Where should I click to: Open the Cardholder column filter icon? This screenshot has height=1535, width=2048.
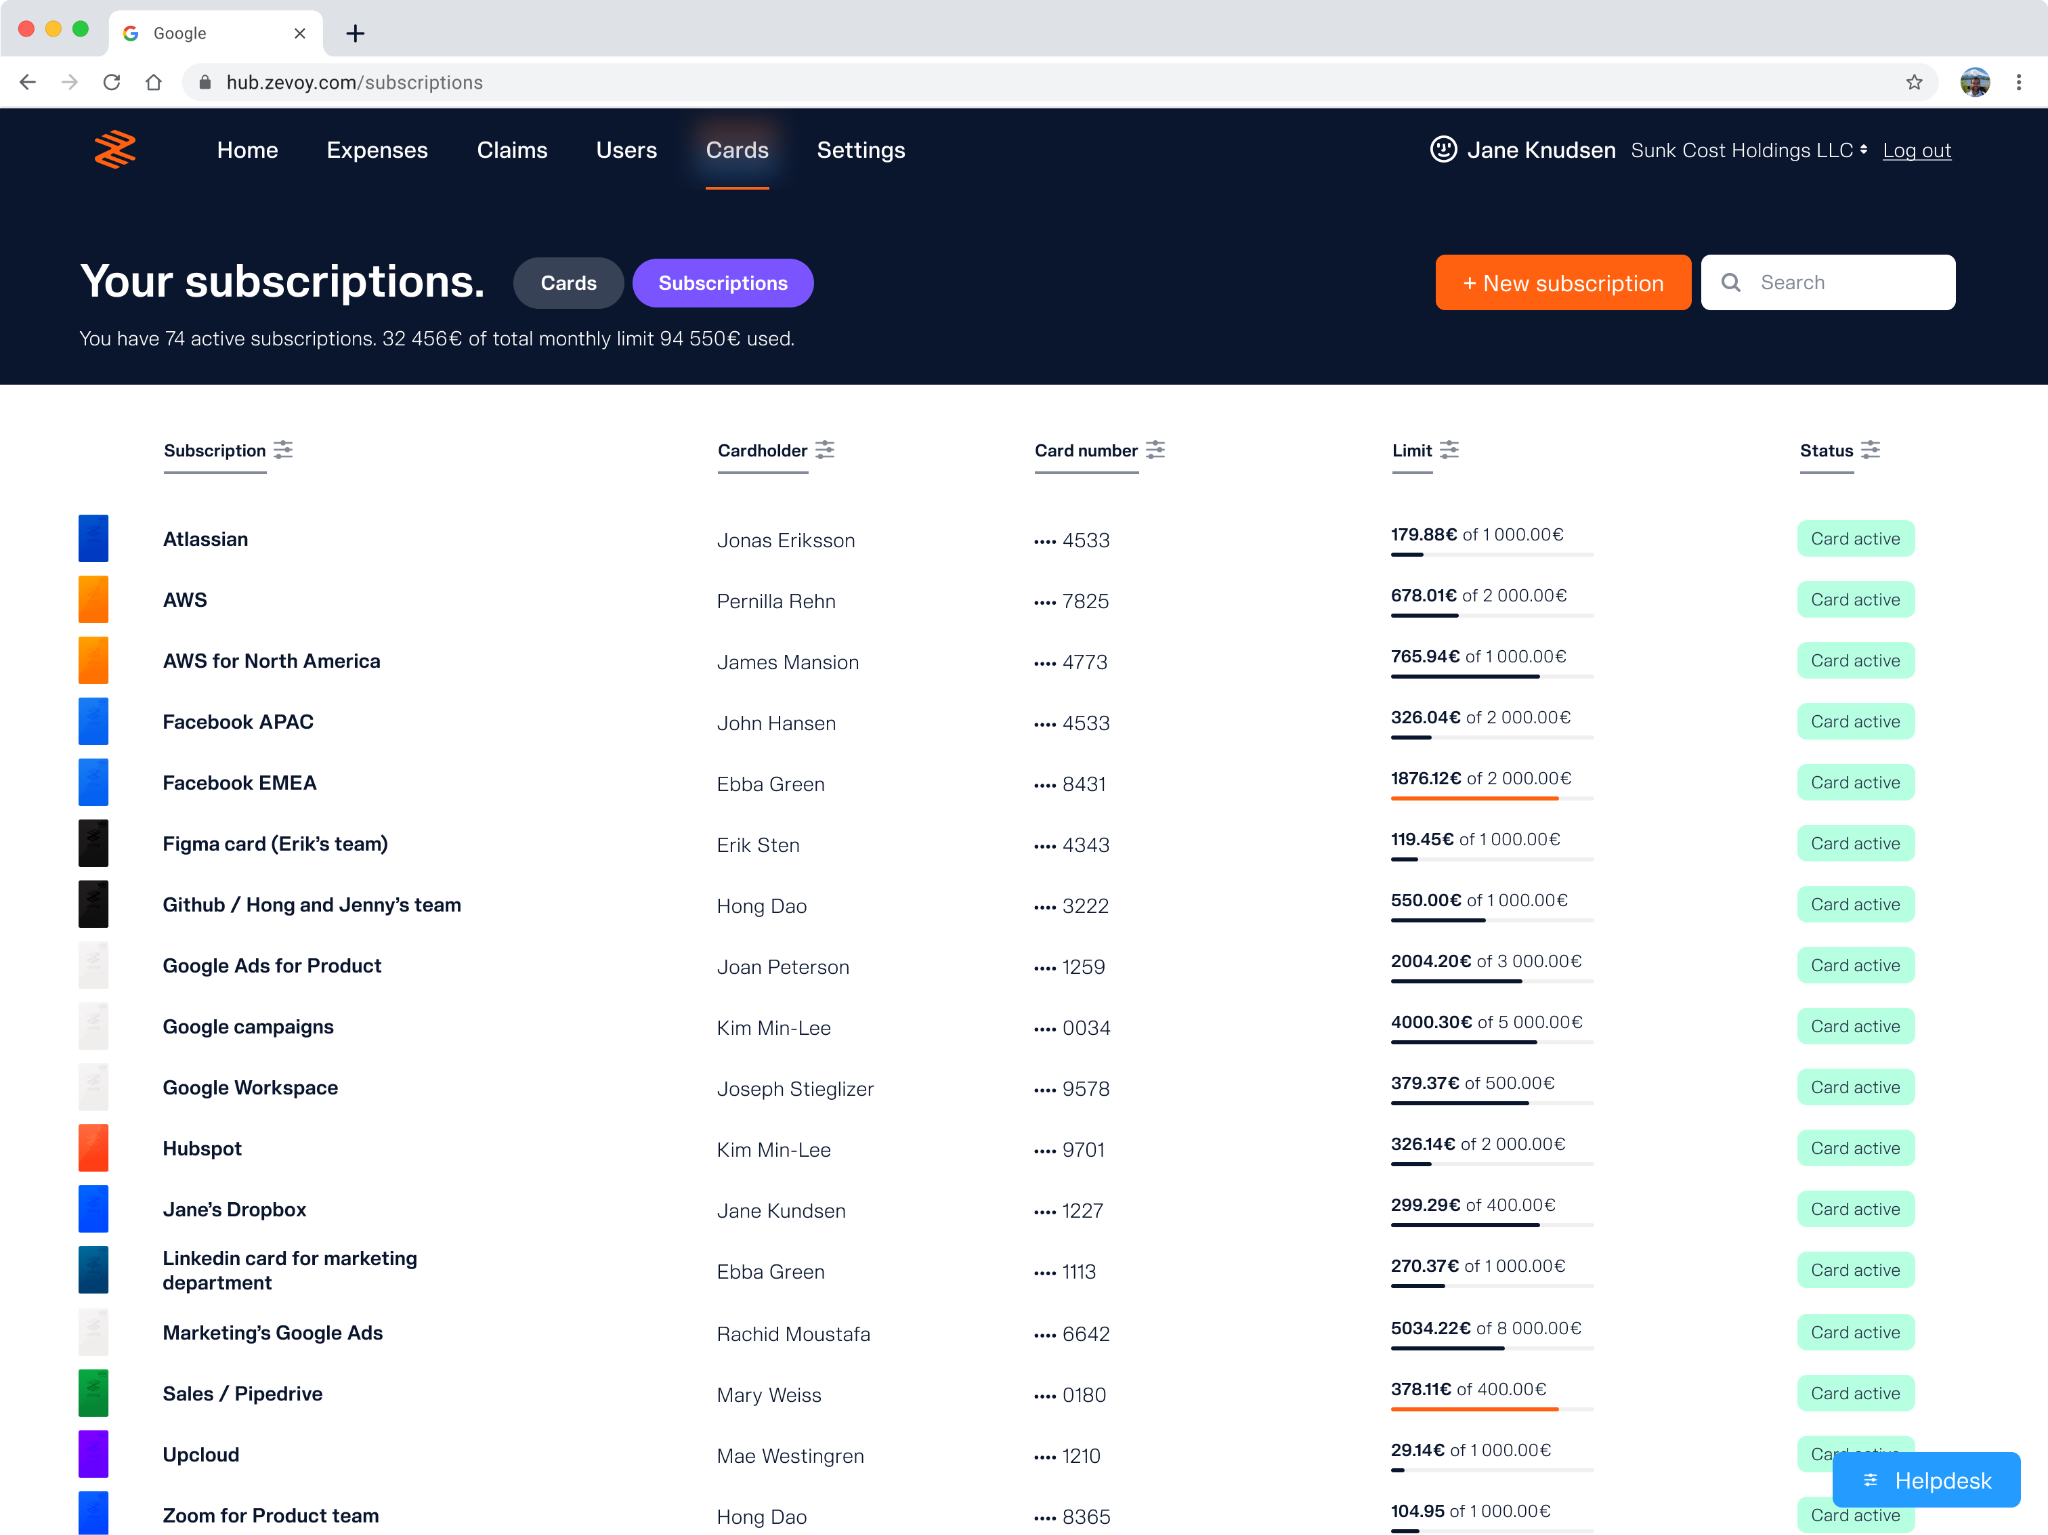click(x=825, y=450)
